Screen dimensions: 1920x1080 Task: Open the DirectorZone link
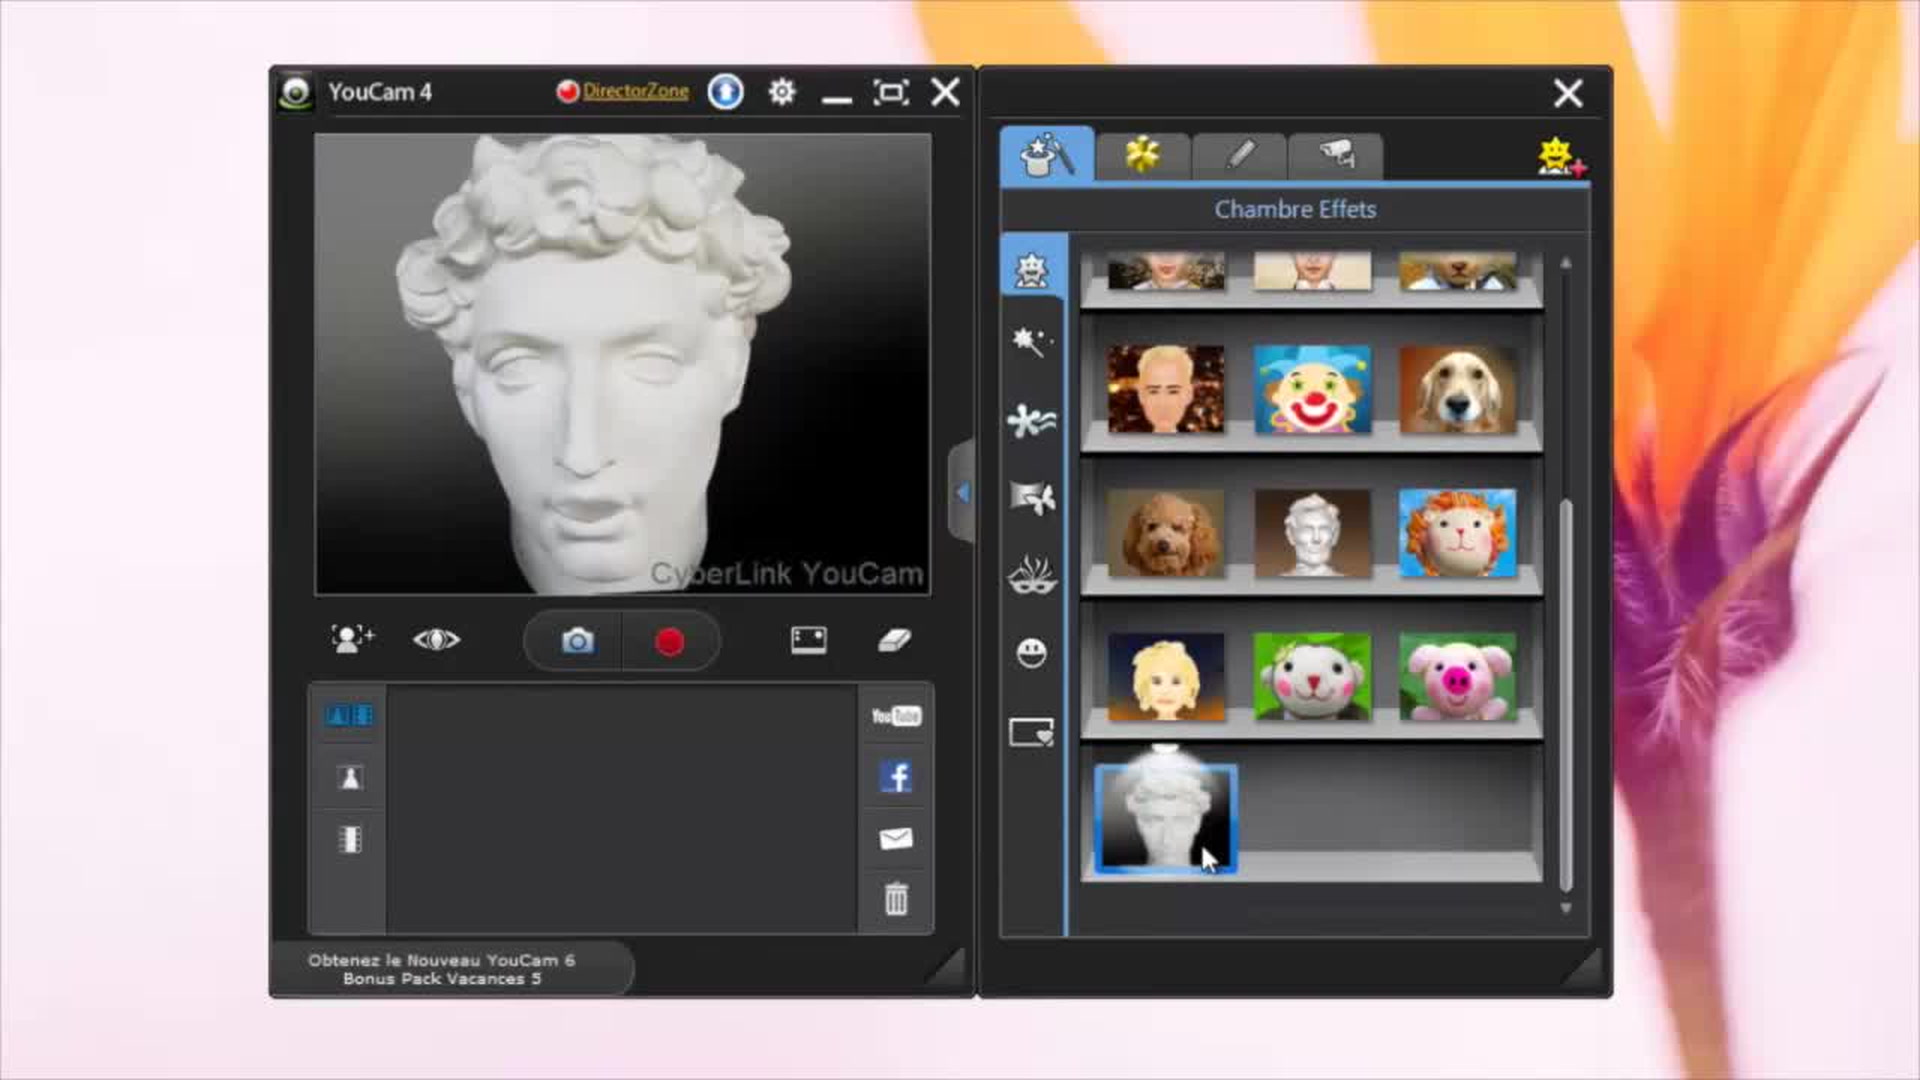(632, 90)
